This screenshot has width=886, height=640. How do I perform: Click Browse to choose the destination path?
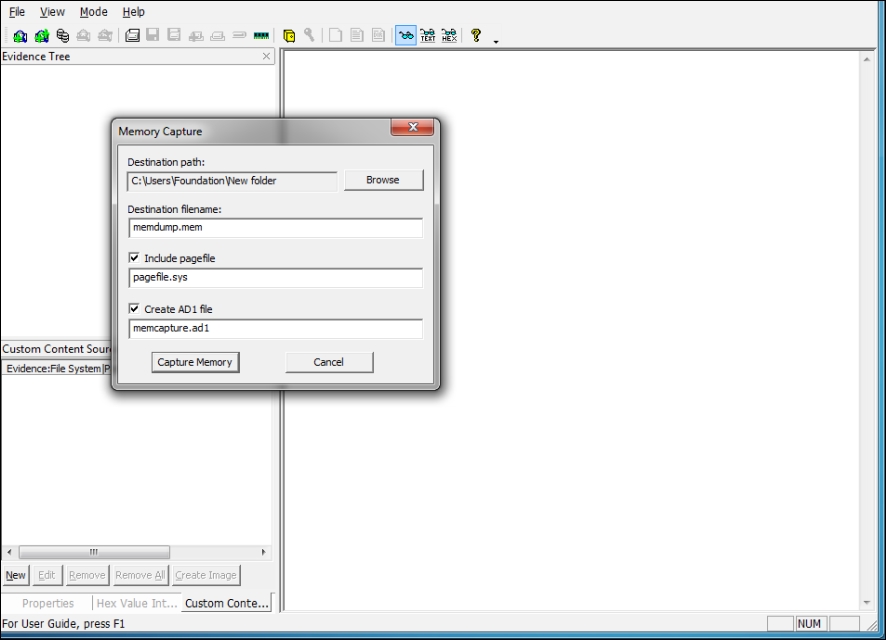[383, 180]
